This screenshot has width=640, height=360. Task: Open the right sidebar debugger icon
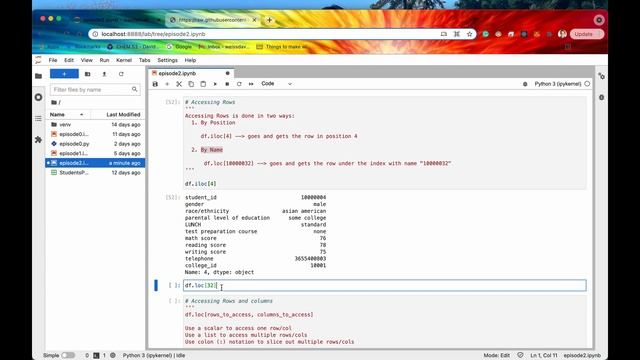pyautogui.click(x=601, y=97)
